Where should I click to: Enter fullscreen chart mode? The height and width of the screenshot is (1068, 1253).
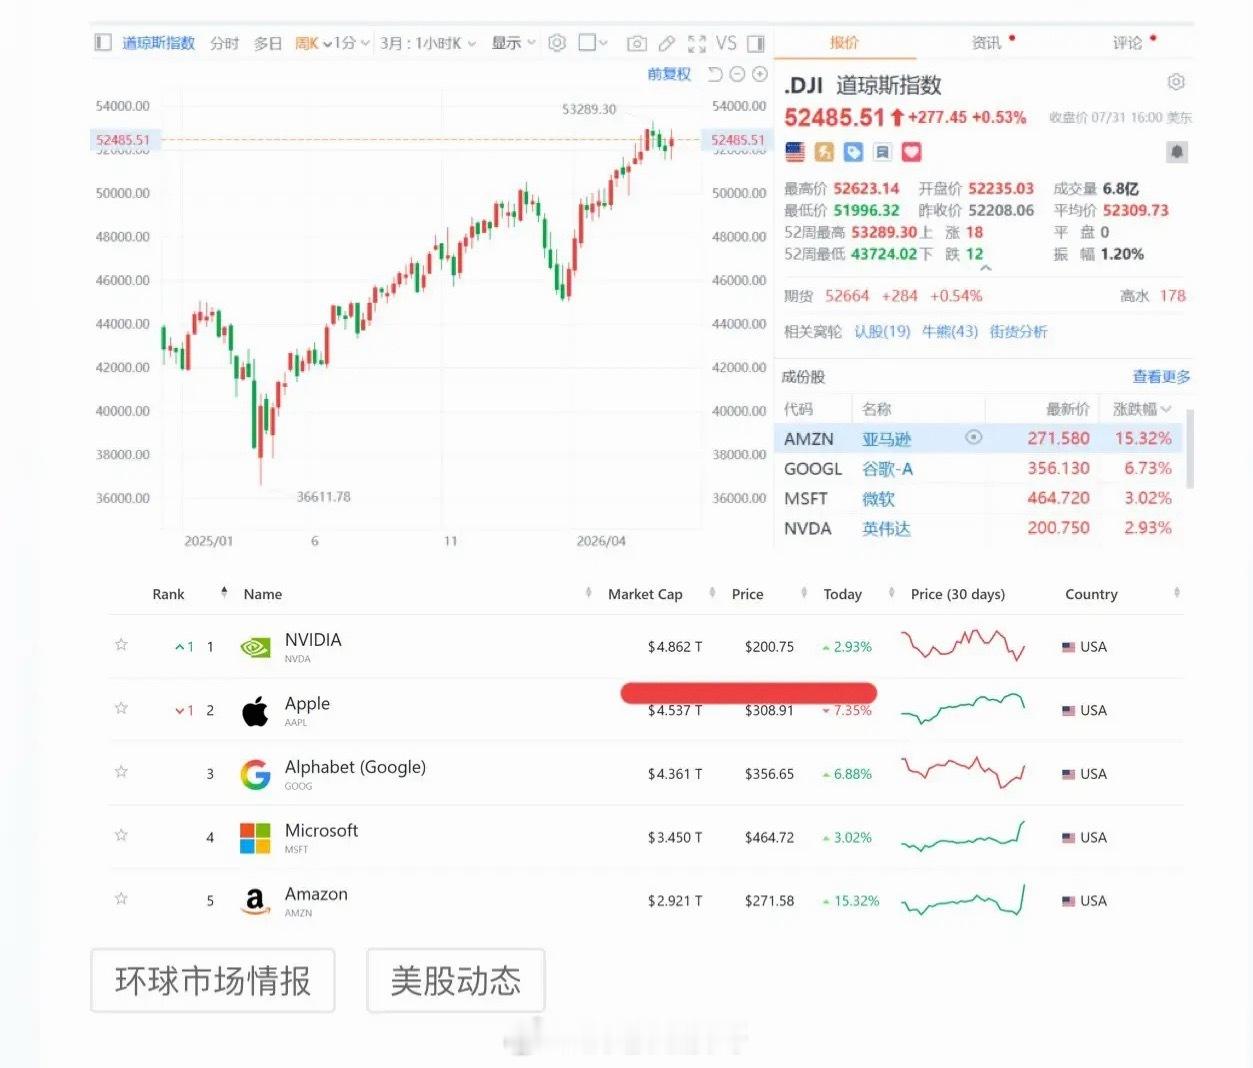tap(697, 43)
